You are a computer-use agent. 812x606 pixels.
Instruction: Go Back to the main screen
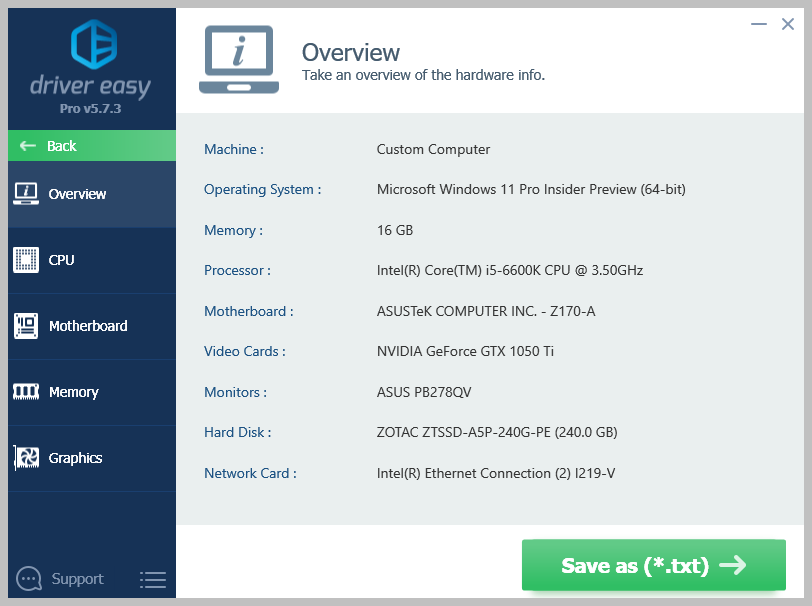(x=92, y=146)
